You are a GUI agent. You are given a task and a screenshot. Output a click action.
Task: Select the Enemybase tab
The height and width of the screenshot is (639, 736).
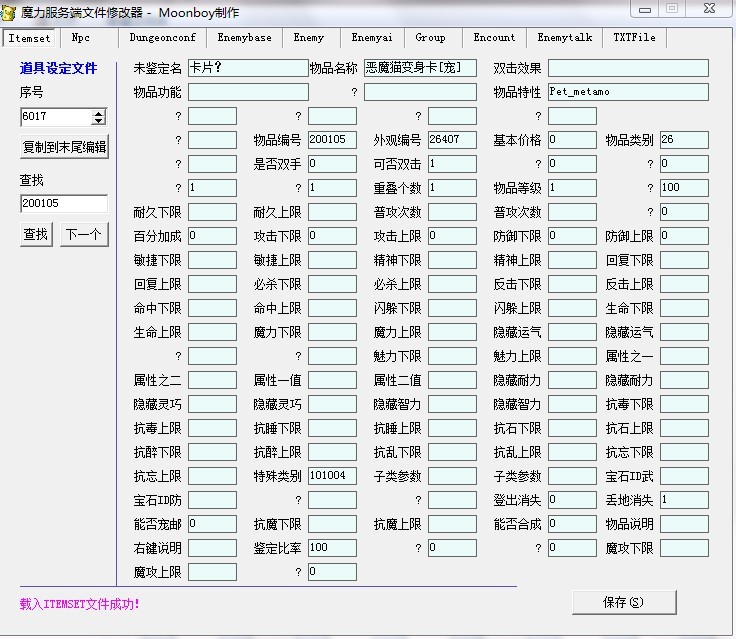point(244,38)
